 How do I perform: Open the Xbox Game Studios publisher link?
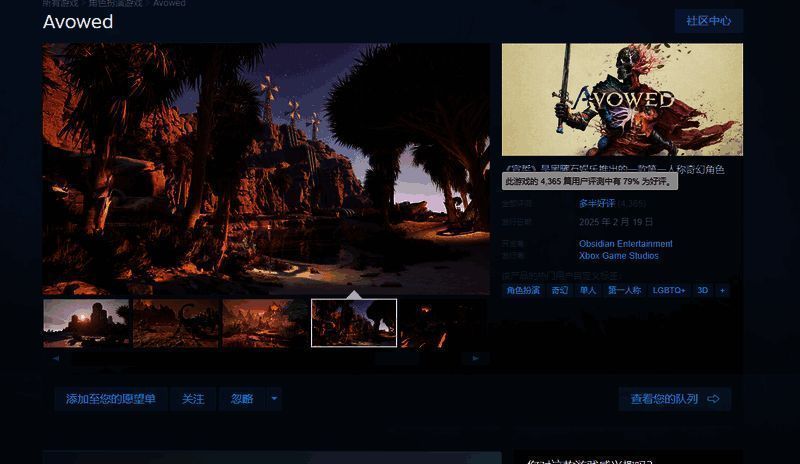tap(618, 256)
